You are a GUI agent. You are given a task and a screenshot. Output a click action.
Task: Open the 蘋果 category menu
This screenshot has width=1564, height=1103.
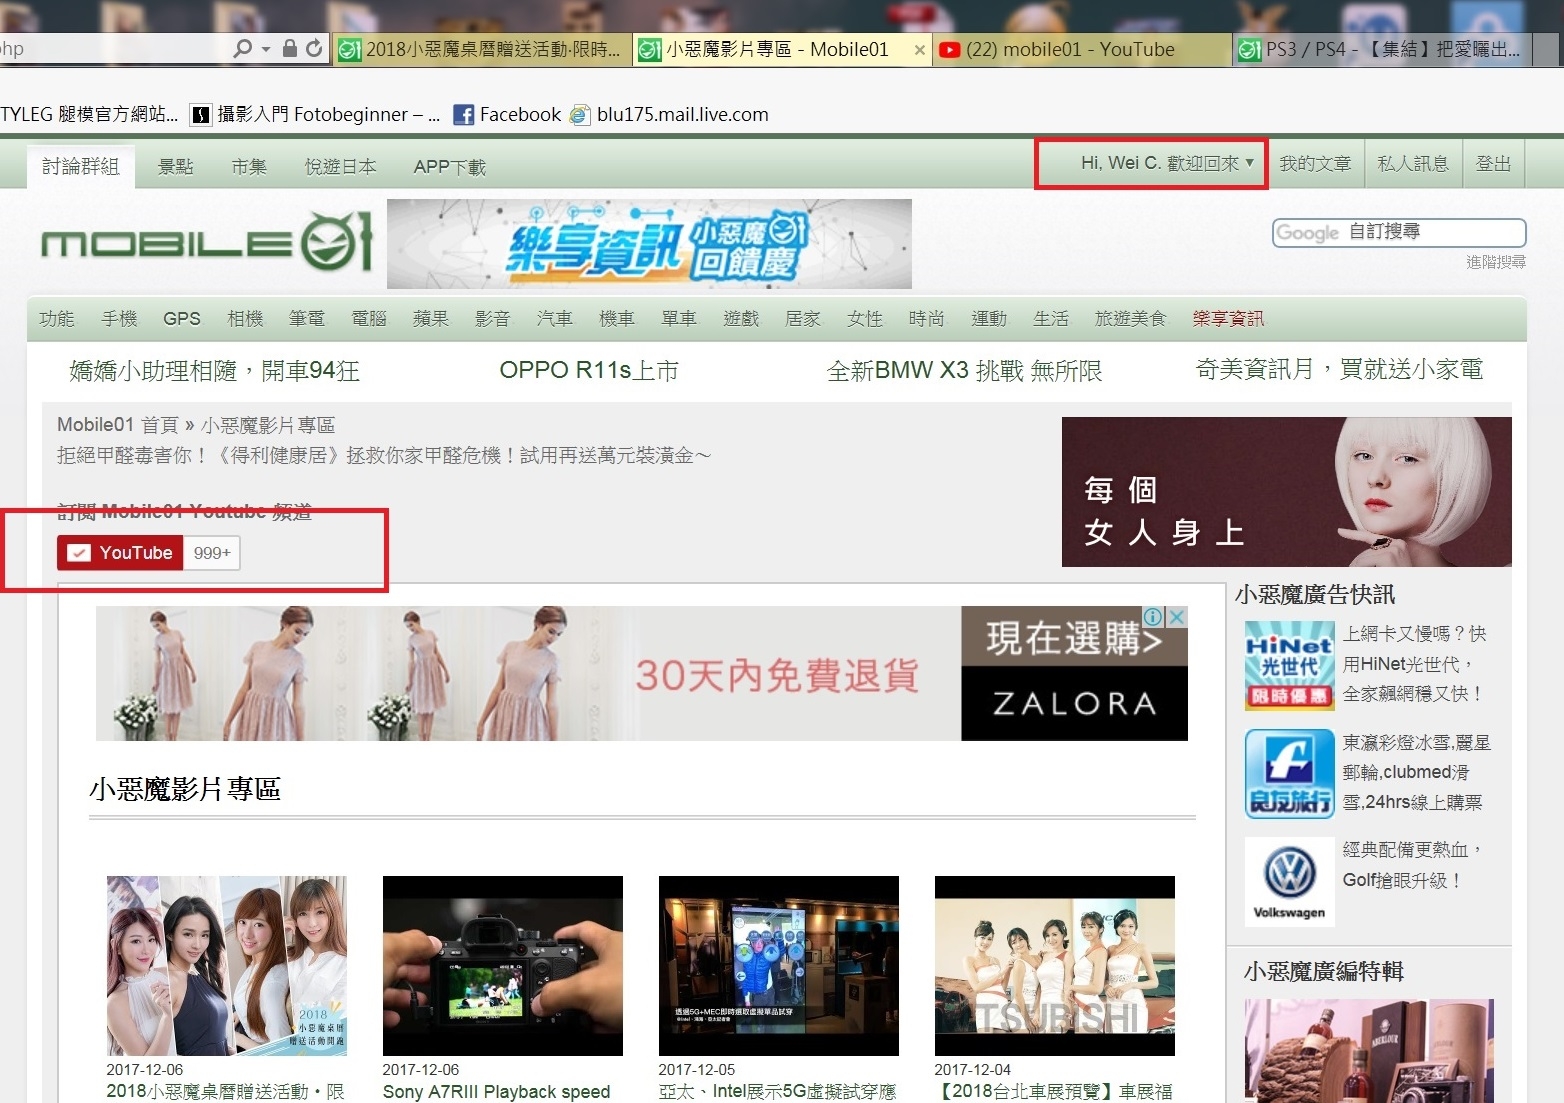(x=431, y=318)
